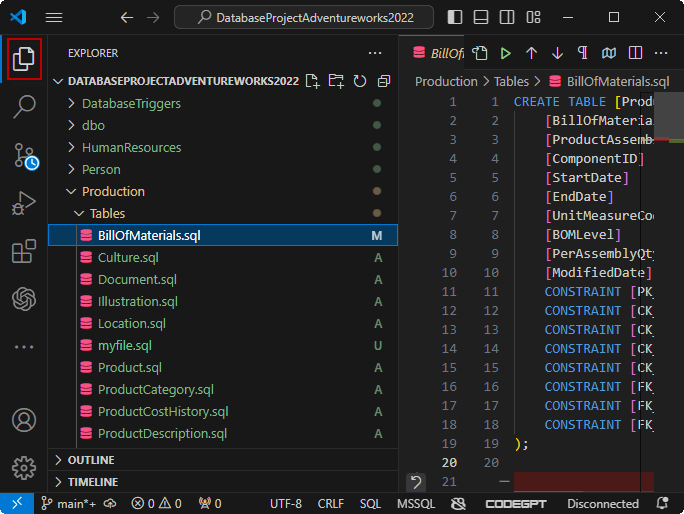Open the hamburger application menu

(x=54, y=17)
